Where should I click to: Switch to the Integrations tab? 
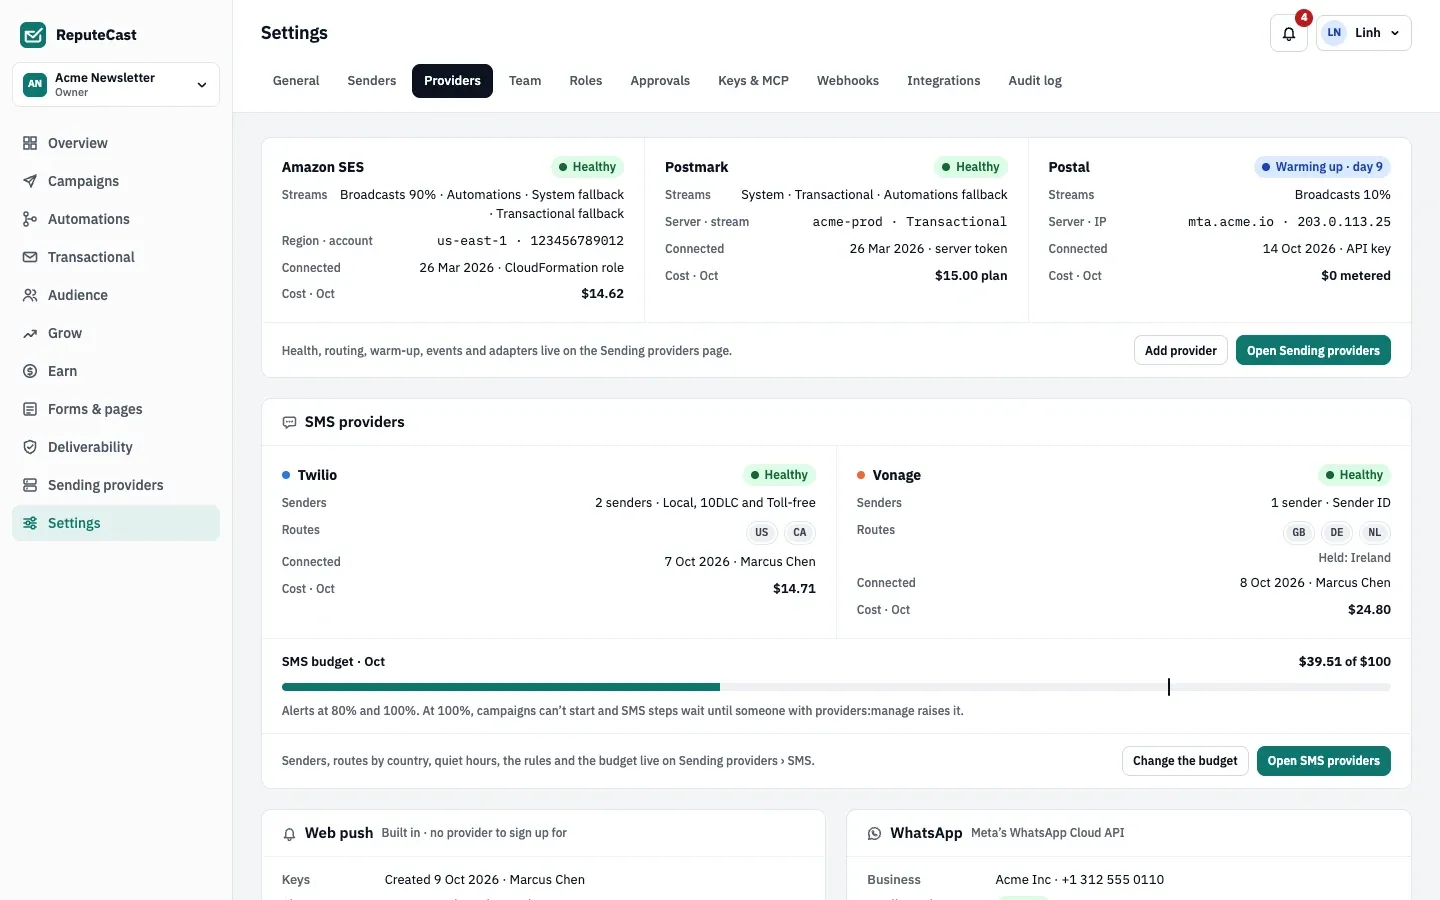tap(944, 81)
